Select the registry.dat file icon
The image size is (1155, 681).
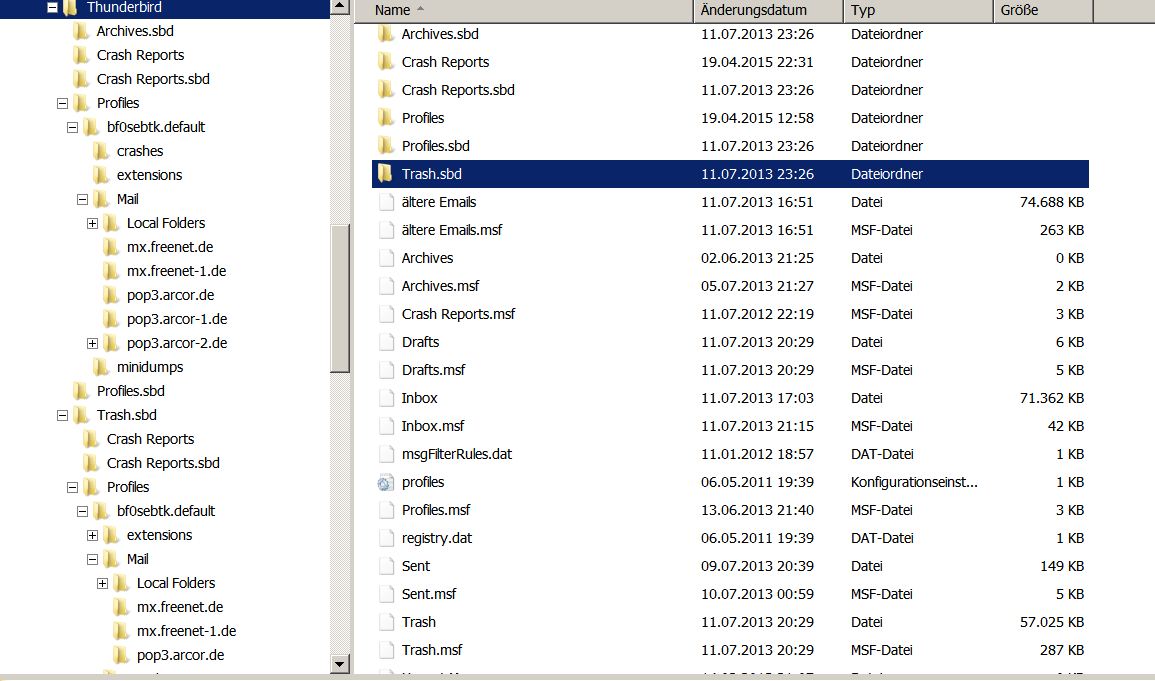tap(386, 538)
